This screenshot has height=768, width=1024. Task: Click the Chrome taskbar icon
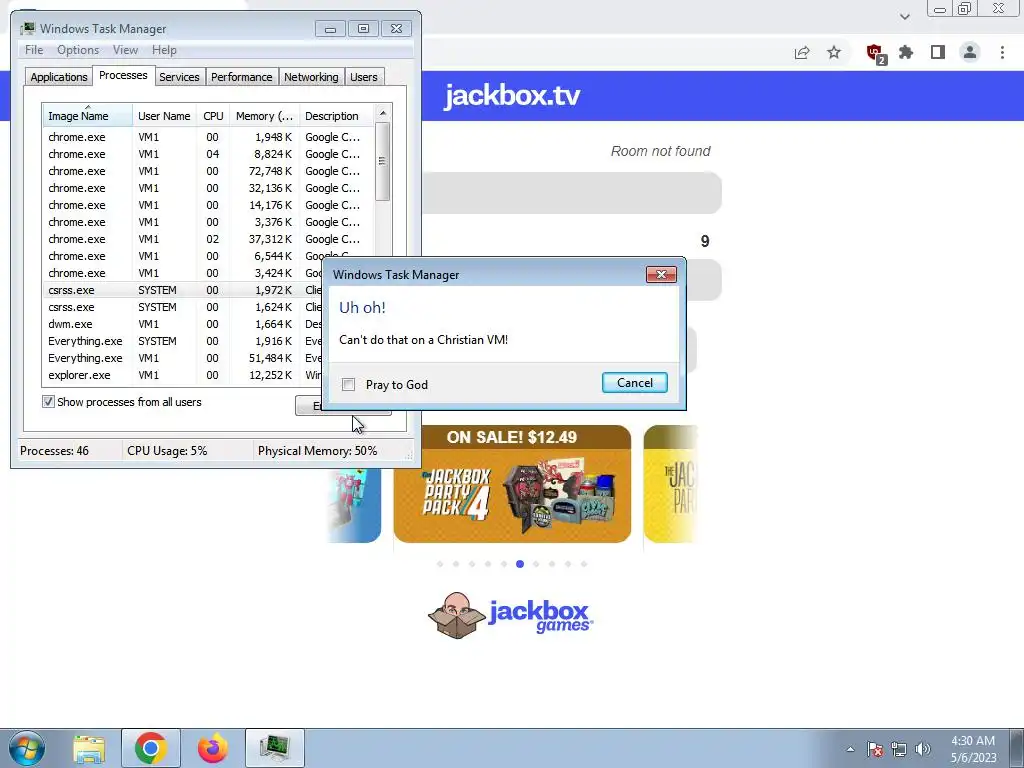tap(151, 748)
